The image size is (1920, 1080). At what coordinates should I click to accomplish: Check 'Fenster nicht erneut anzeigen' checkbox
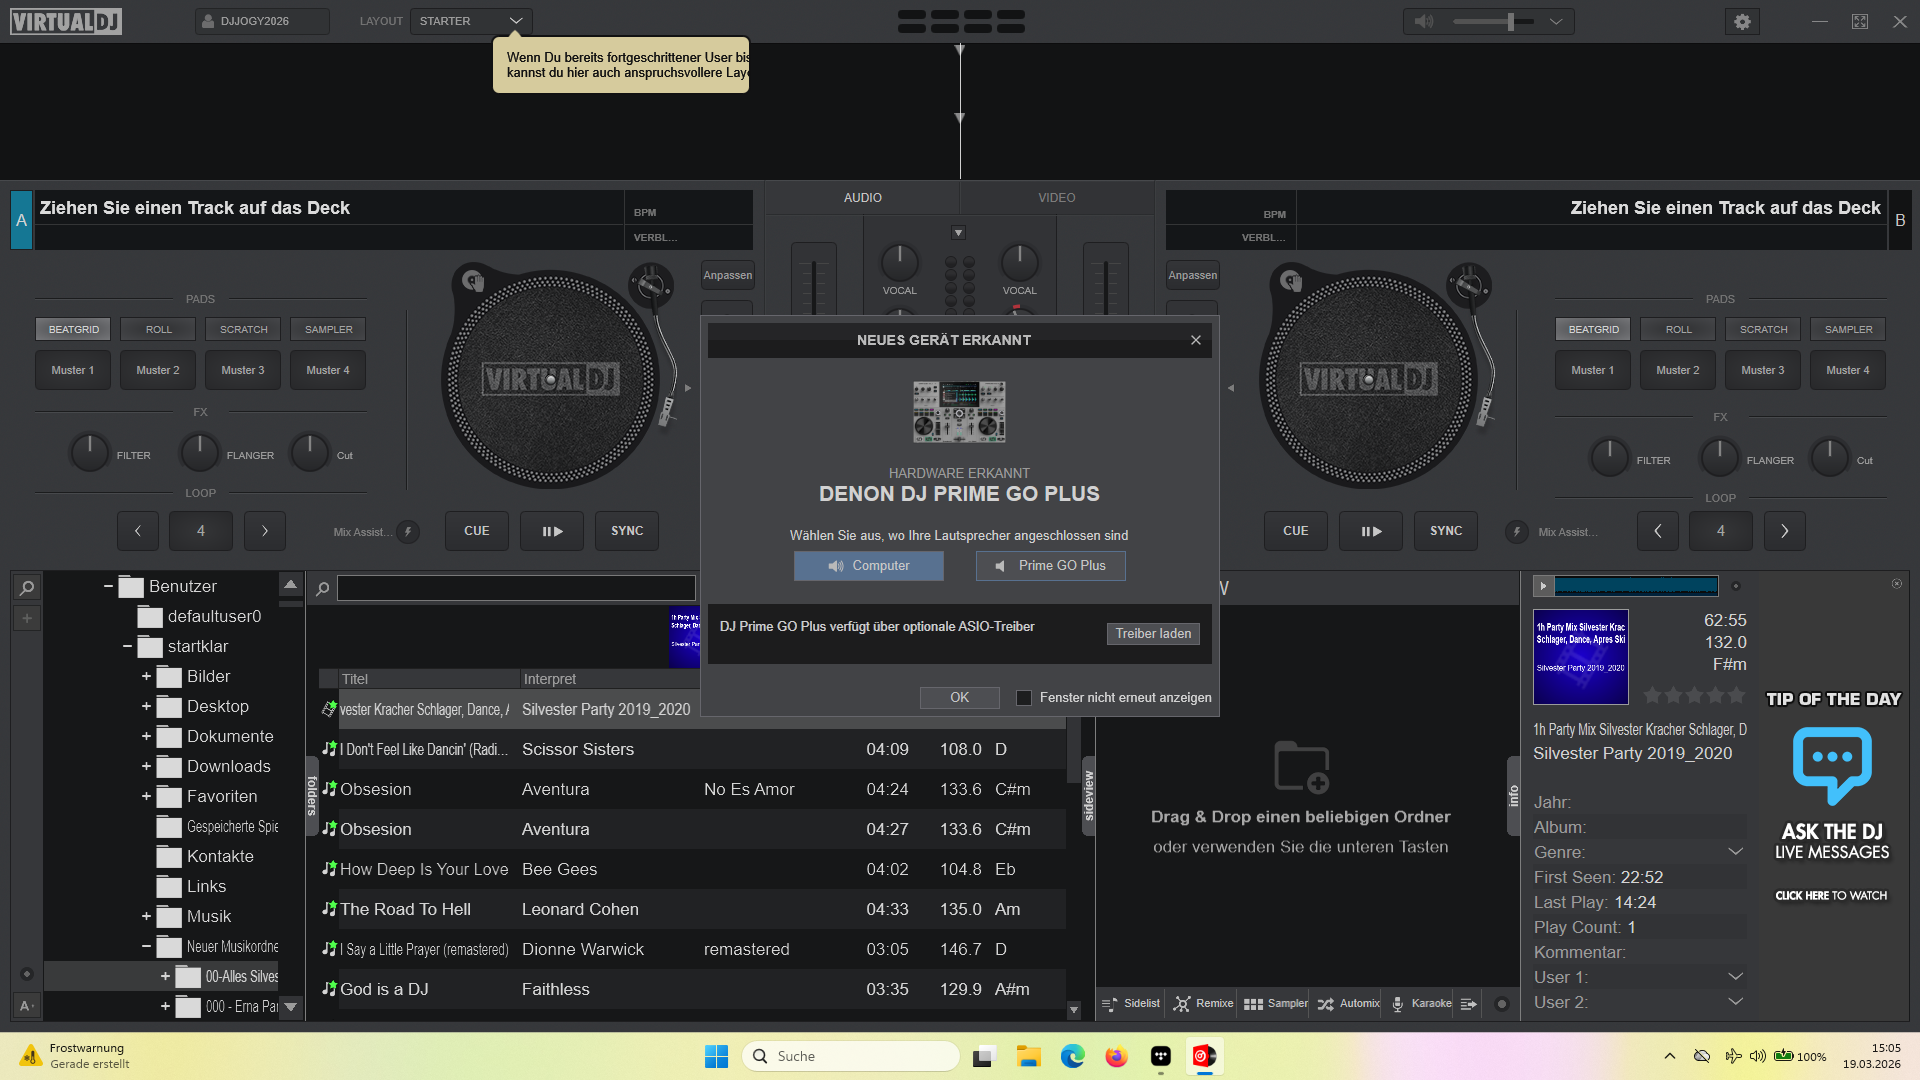[1024, 698]
